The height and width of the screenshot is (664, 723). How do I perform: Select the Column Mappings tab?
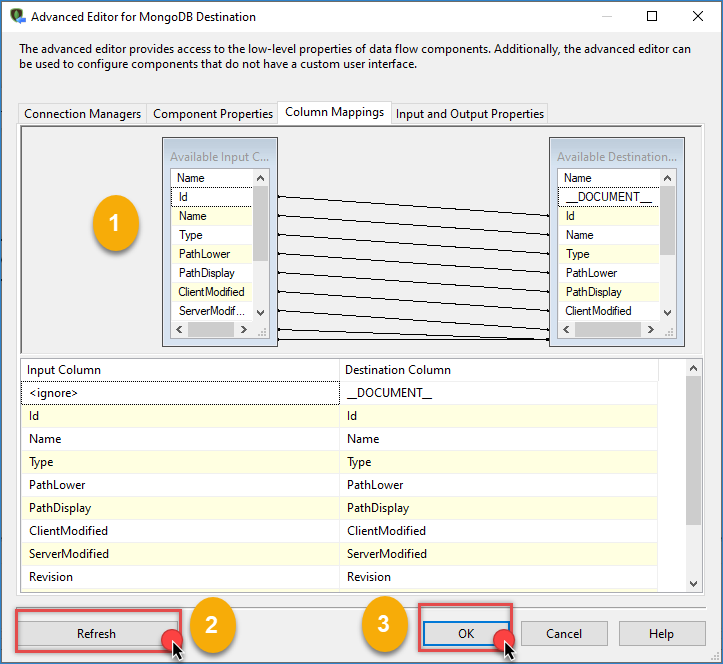coord(334,112)
